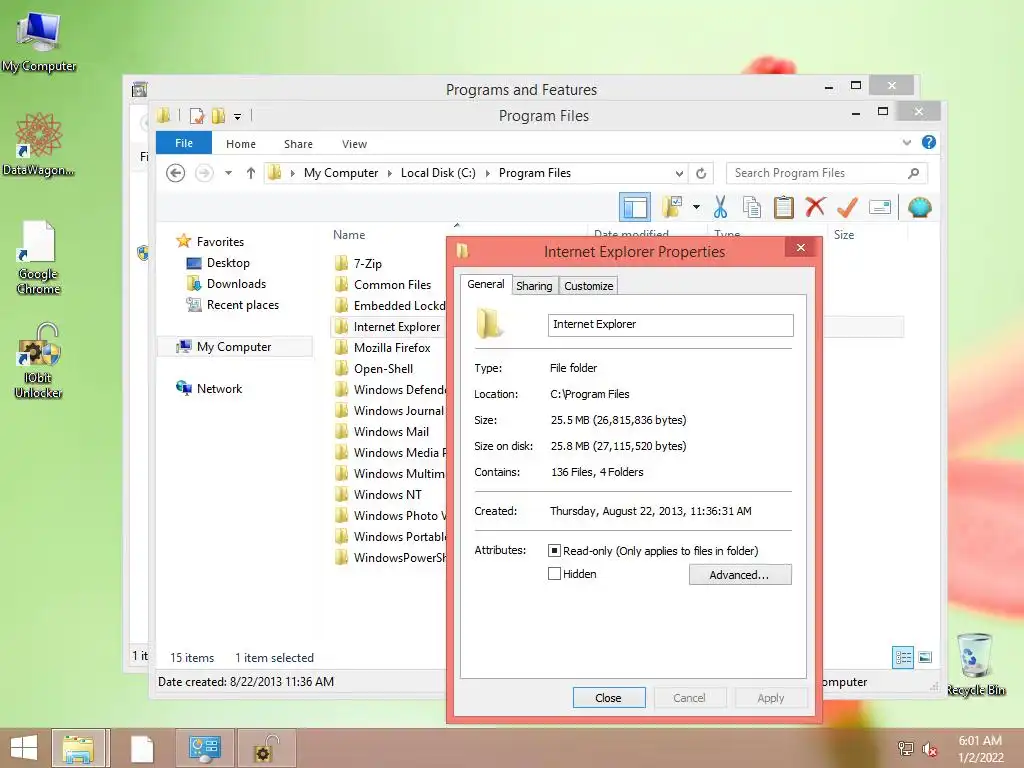Open the recent locations dropdown arrow
This screenshot has height=768, width=1024.
tap(228, 173)
